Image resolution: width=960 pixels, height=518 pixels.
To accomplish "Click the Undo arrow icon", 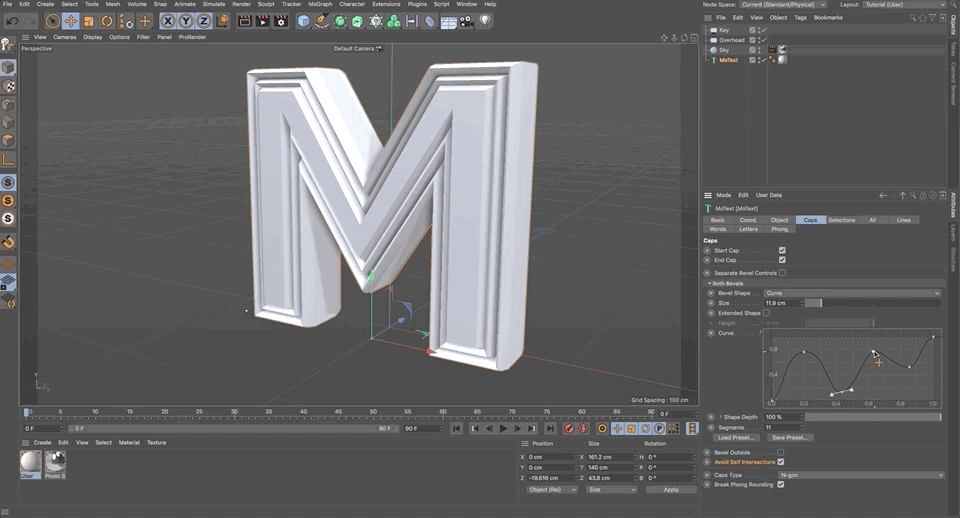I will coord(12,21).
